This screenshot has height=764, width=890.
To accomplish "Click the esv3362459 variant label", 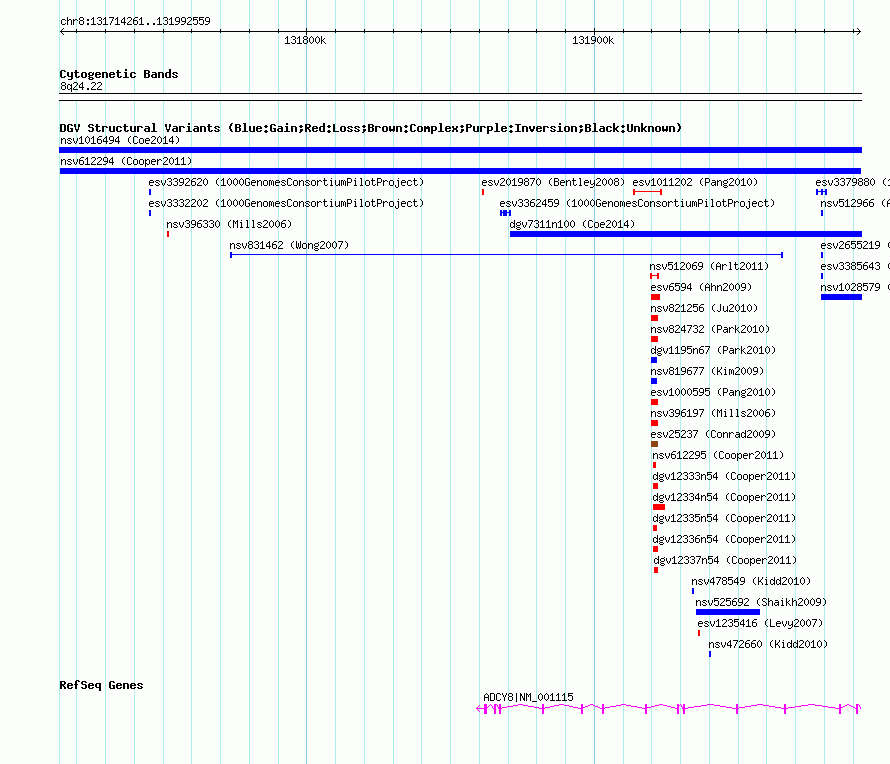I will tap(637, 203).
